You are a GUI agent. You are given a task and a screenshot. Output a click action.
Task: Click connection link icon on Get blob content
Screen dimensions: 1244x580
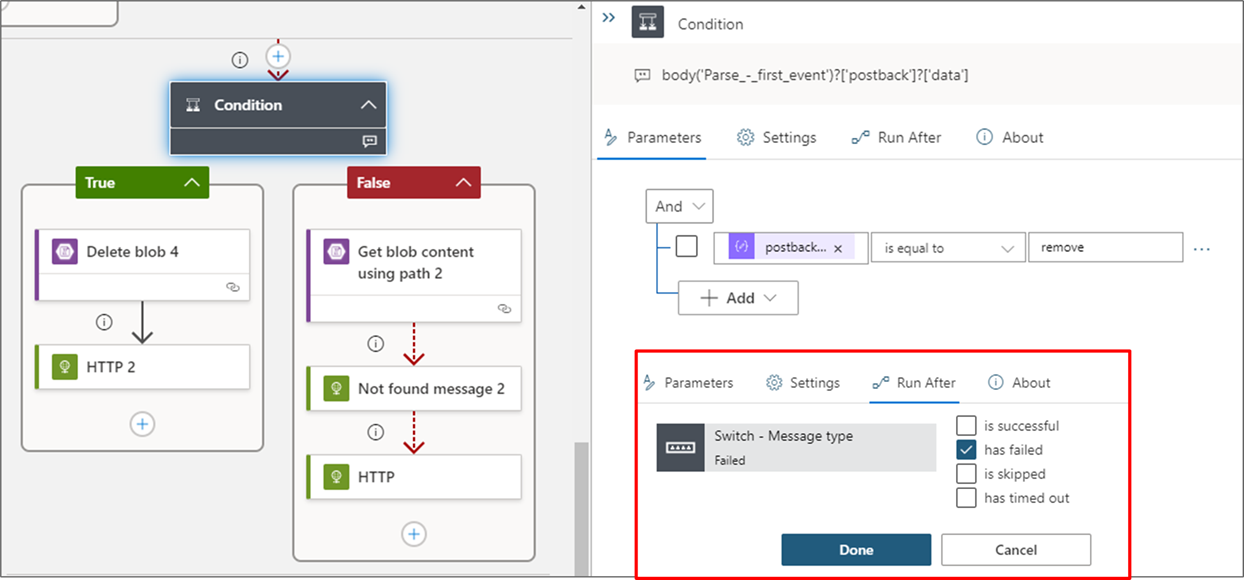point(505,309)
